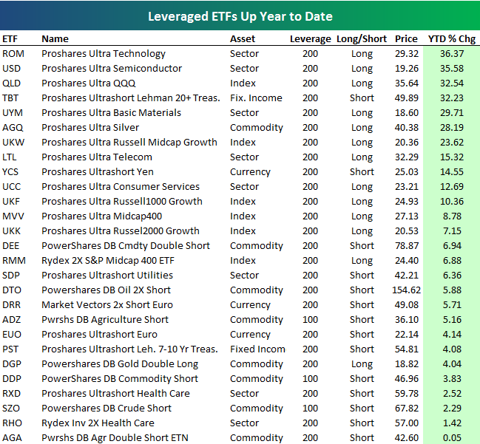Click the AGQ ticker cell
480x444 pixels.
pos(13,128)
